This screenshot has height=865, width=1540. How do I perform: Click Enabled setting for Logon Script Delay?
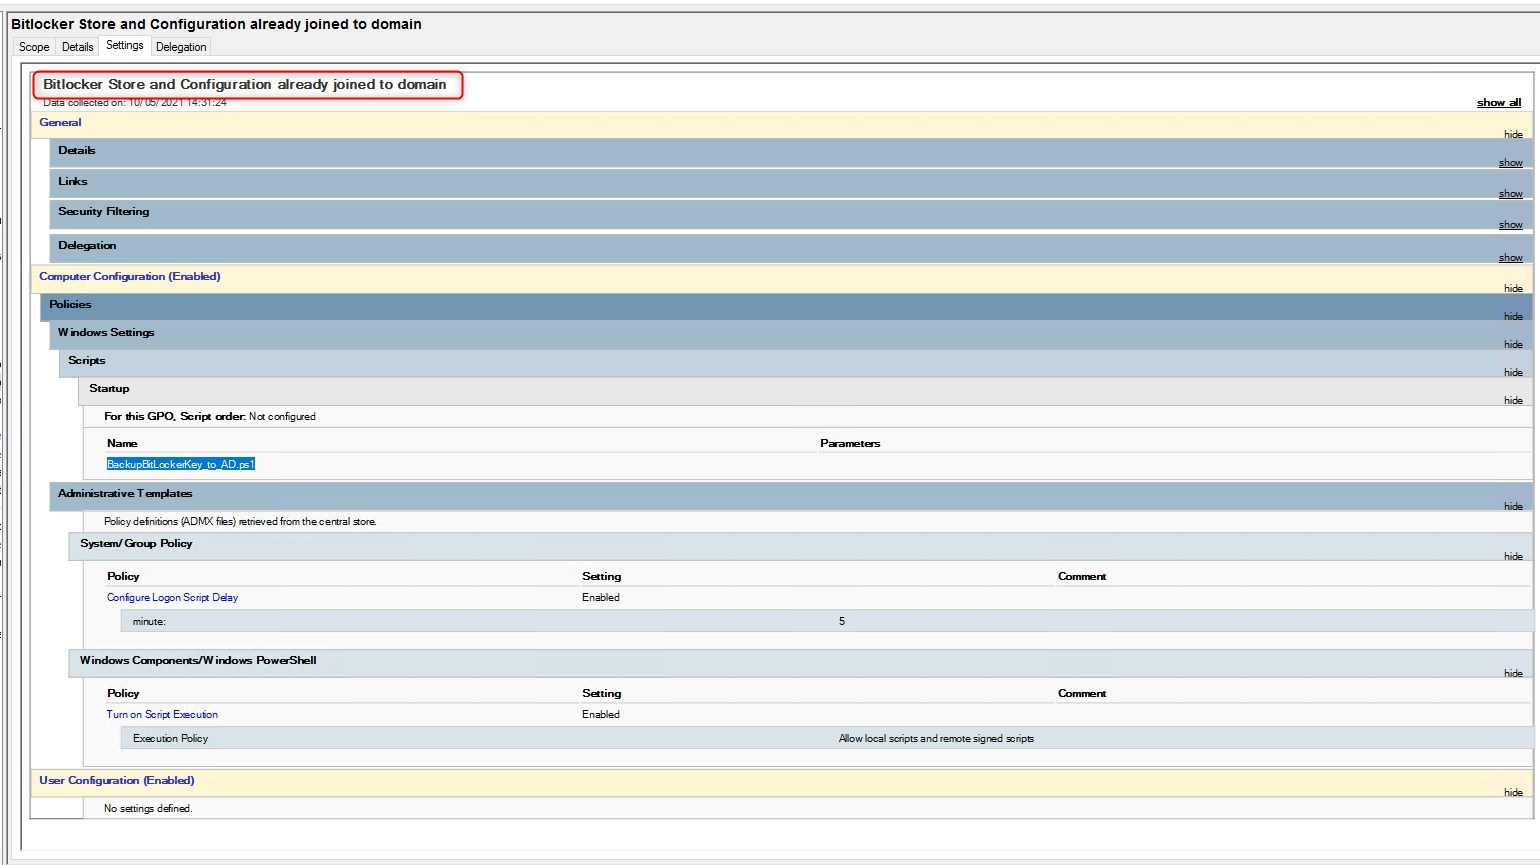[x=601, y=597]
